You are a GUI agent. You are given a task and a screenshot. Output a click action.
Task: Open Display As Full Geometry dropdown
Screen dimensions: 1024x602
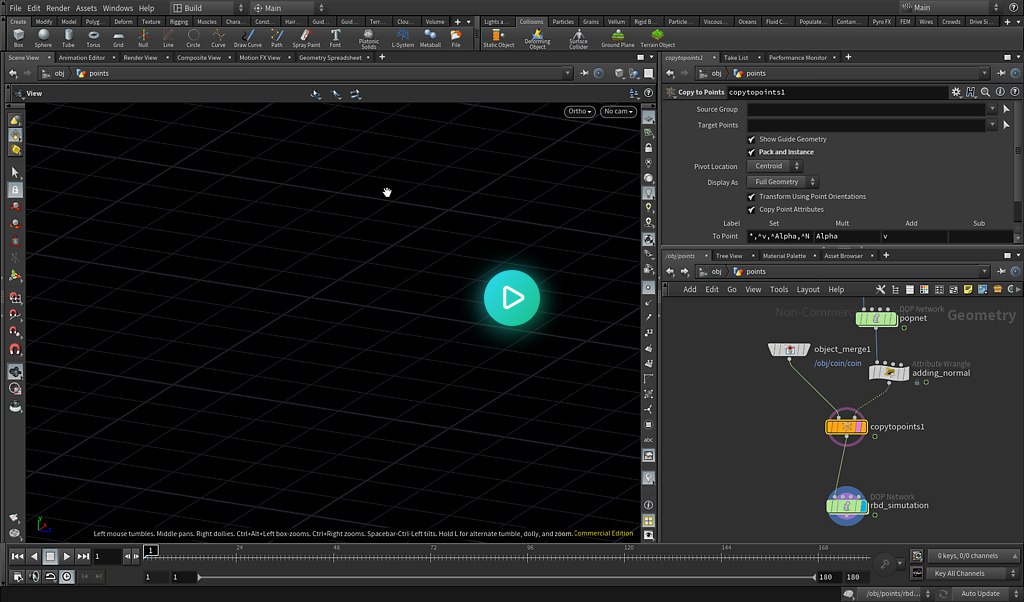click(x=782, y=182)
